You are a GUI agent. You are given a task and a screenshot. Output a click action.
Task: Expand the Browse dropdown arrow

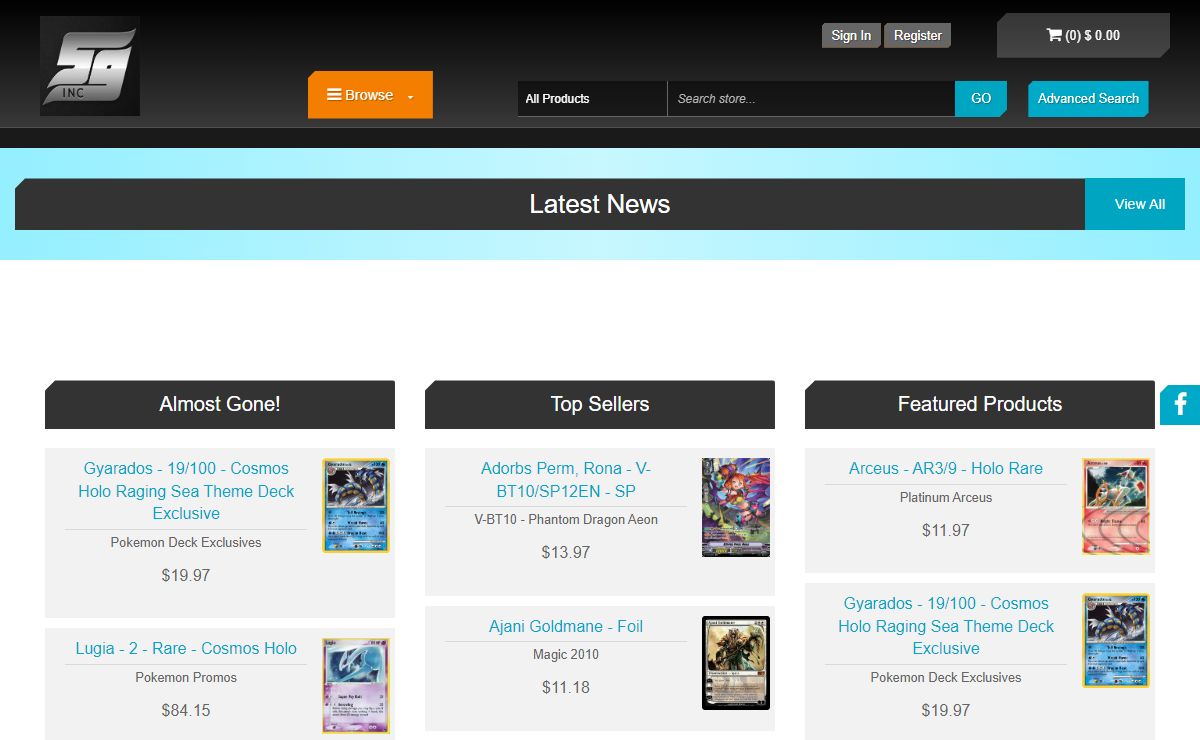[410, 97]
